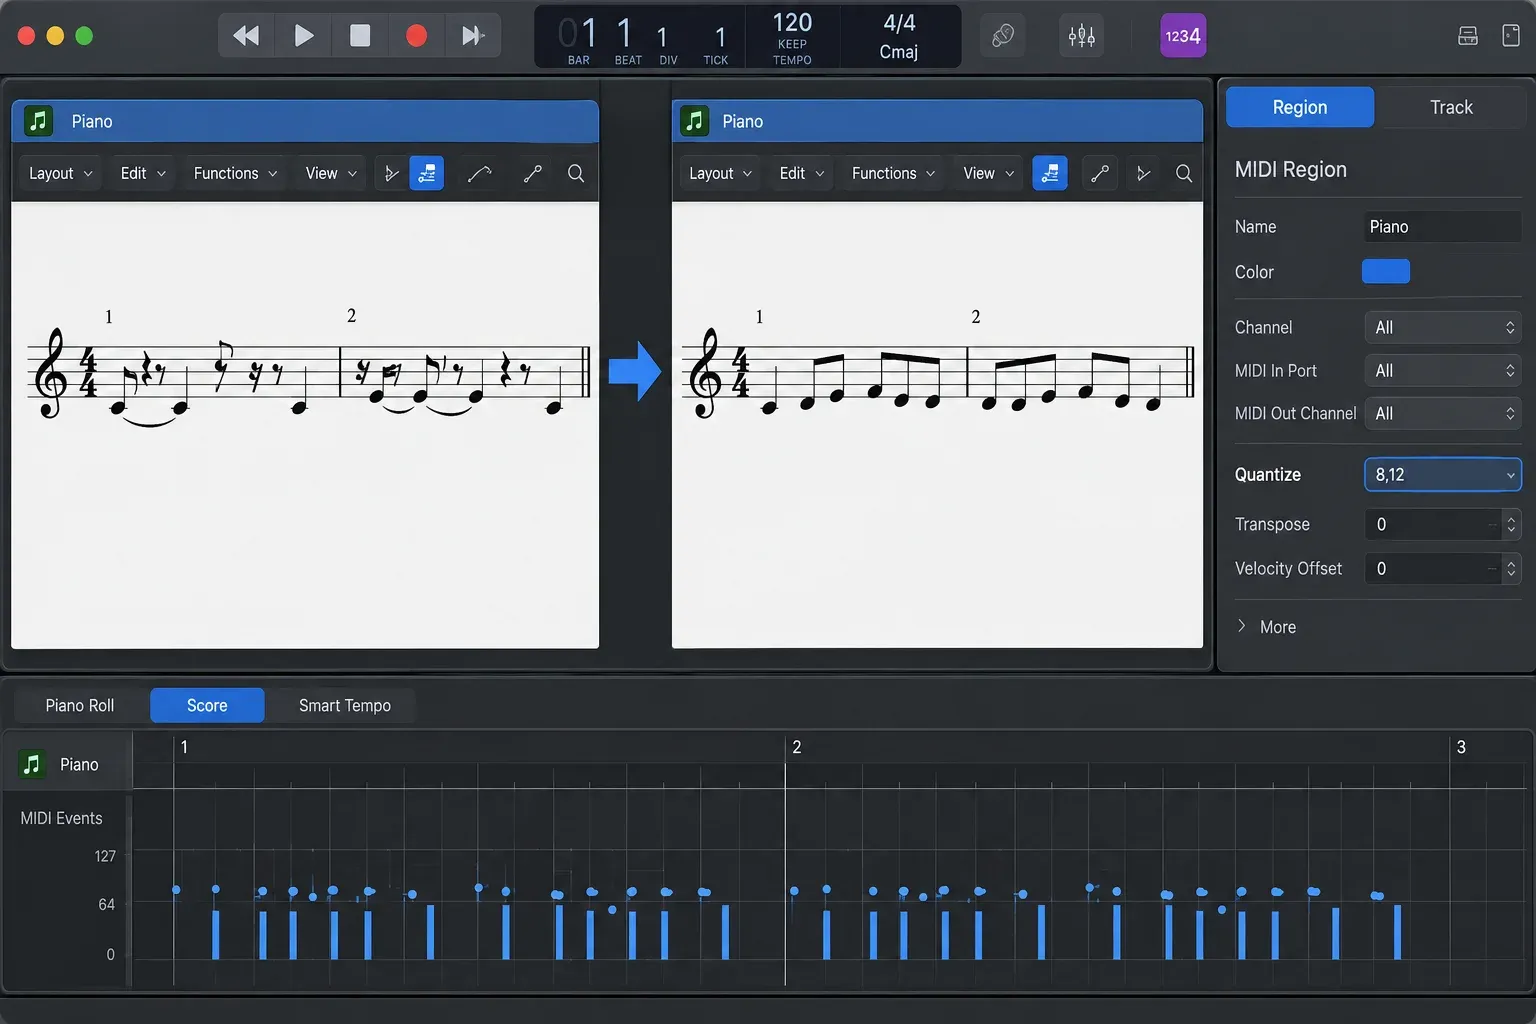Click Piano track icon in bottom editor
This screenshot has width=1536, height=1024.
coord(33,764)
